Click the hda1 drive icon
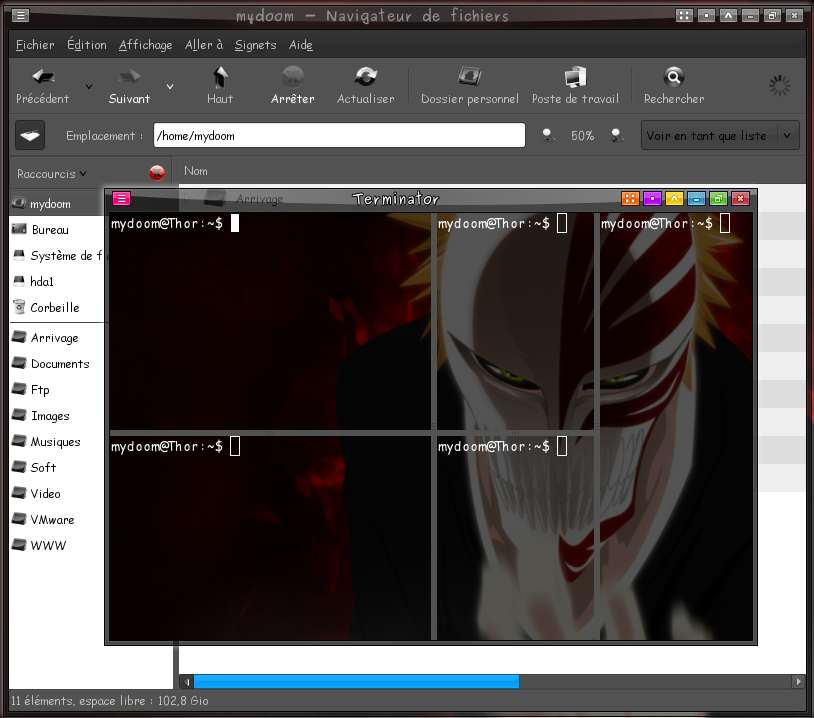 click(x=19, y=281)
